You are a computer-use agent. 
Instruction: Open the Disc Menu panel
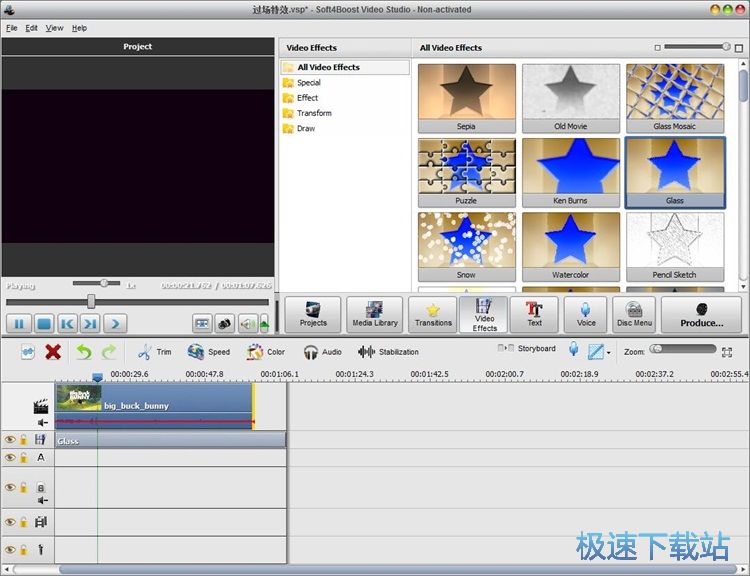coord(634,314)
